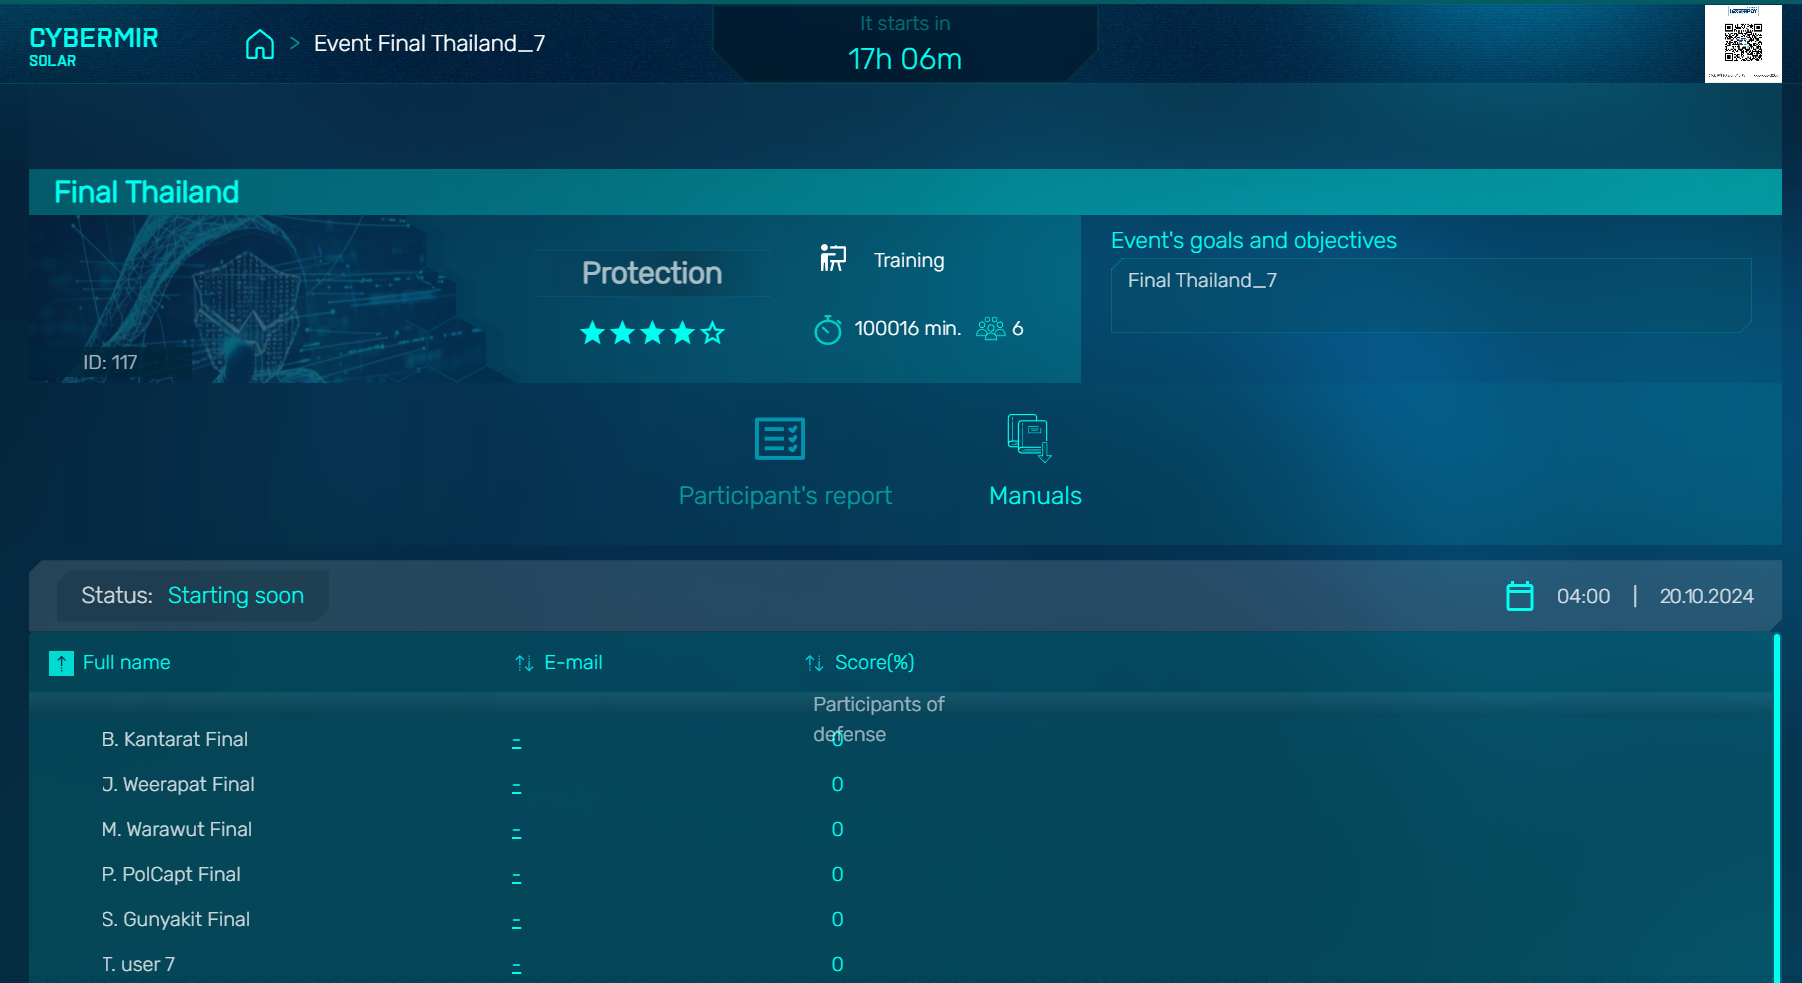Click the Training event type label
The height and width of the screenshot is (983, 1802).
point(909,260)
